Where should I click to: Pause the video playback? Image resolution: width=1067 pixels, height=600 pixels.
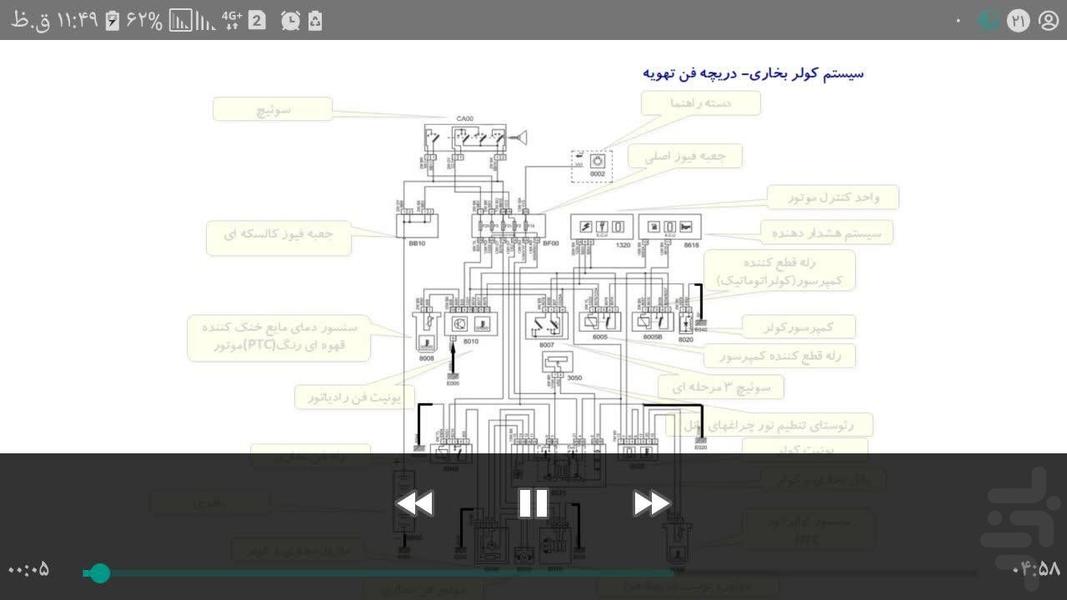click(533, 503)
